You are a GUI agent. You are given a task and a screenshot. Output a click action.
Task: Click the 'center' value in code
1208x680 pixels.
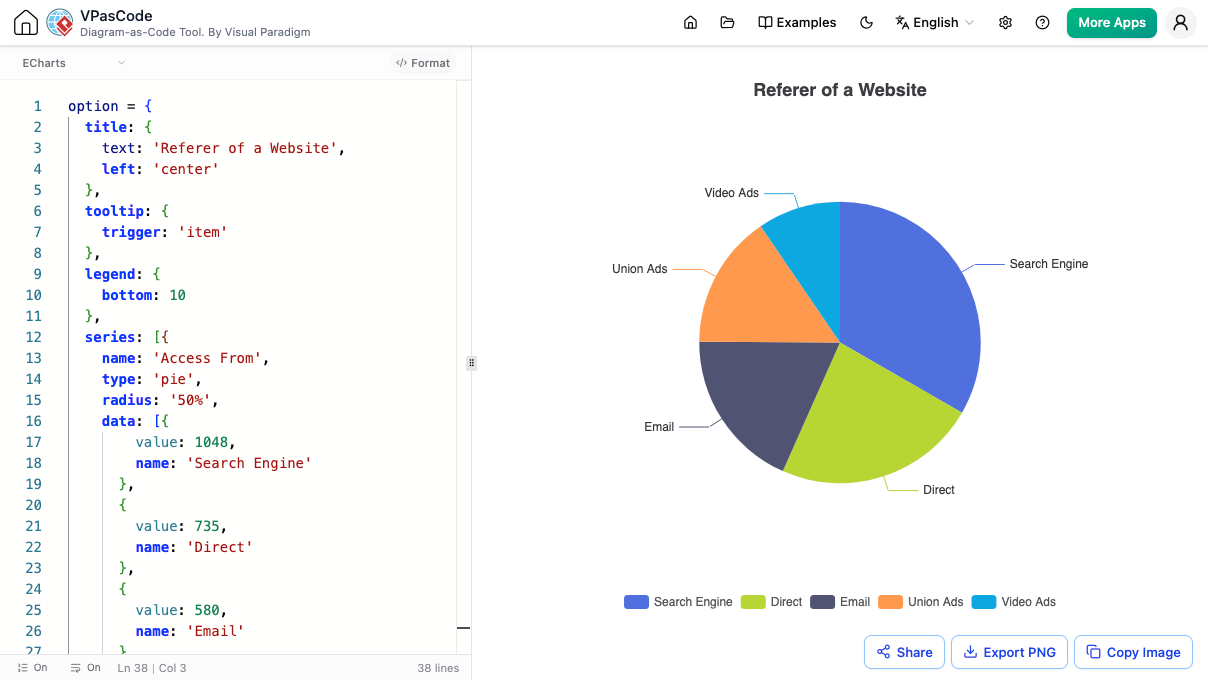pos(185,169)
